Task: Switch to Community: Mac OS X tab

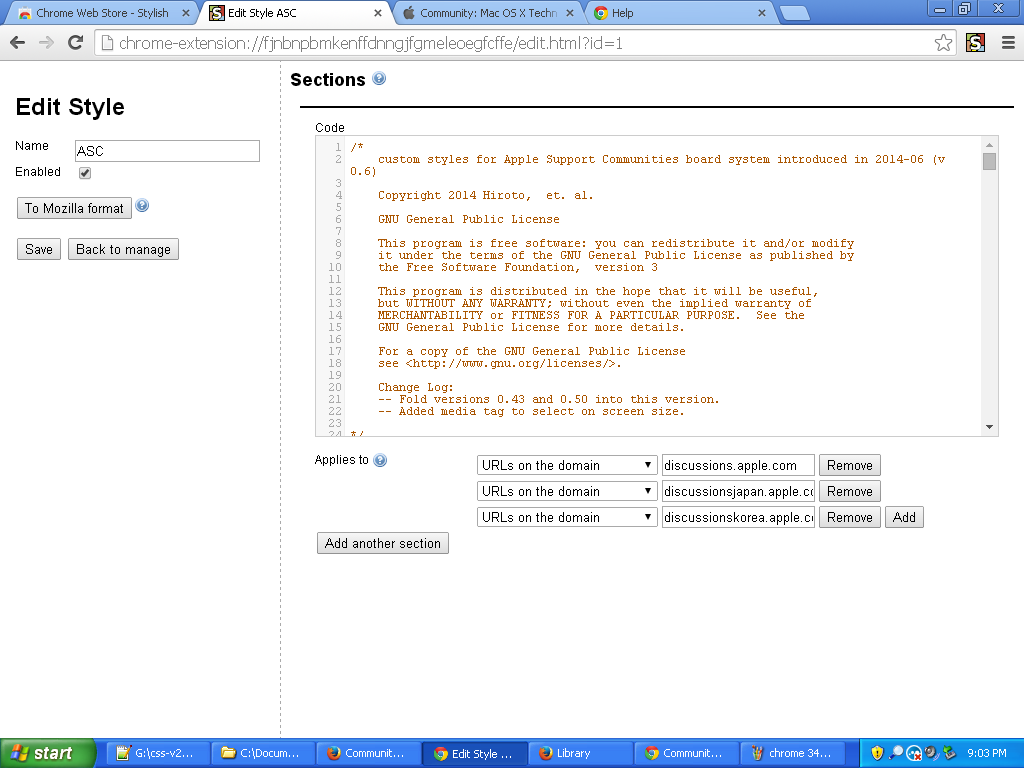Action: click(x=487, y=13)
